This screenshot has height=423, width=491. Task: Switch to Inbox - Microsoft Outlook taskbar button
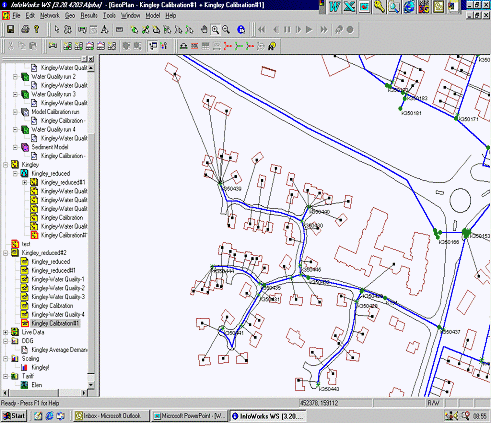click(111, 416)
